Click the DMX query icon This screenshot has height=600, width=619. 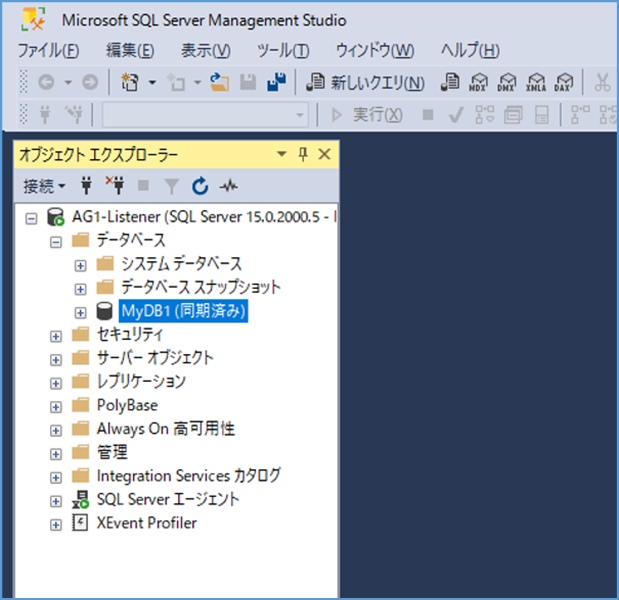[507, 82]
